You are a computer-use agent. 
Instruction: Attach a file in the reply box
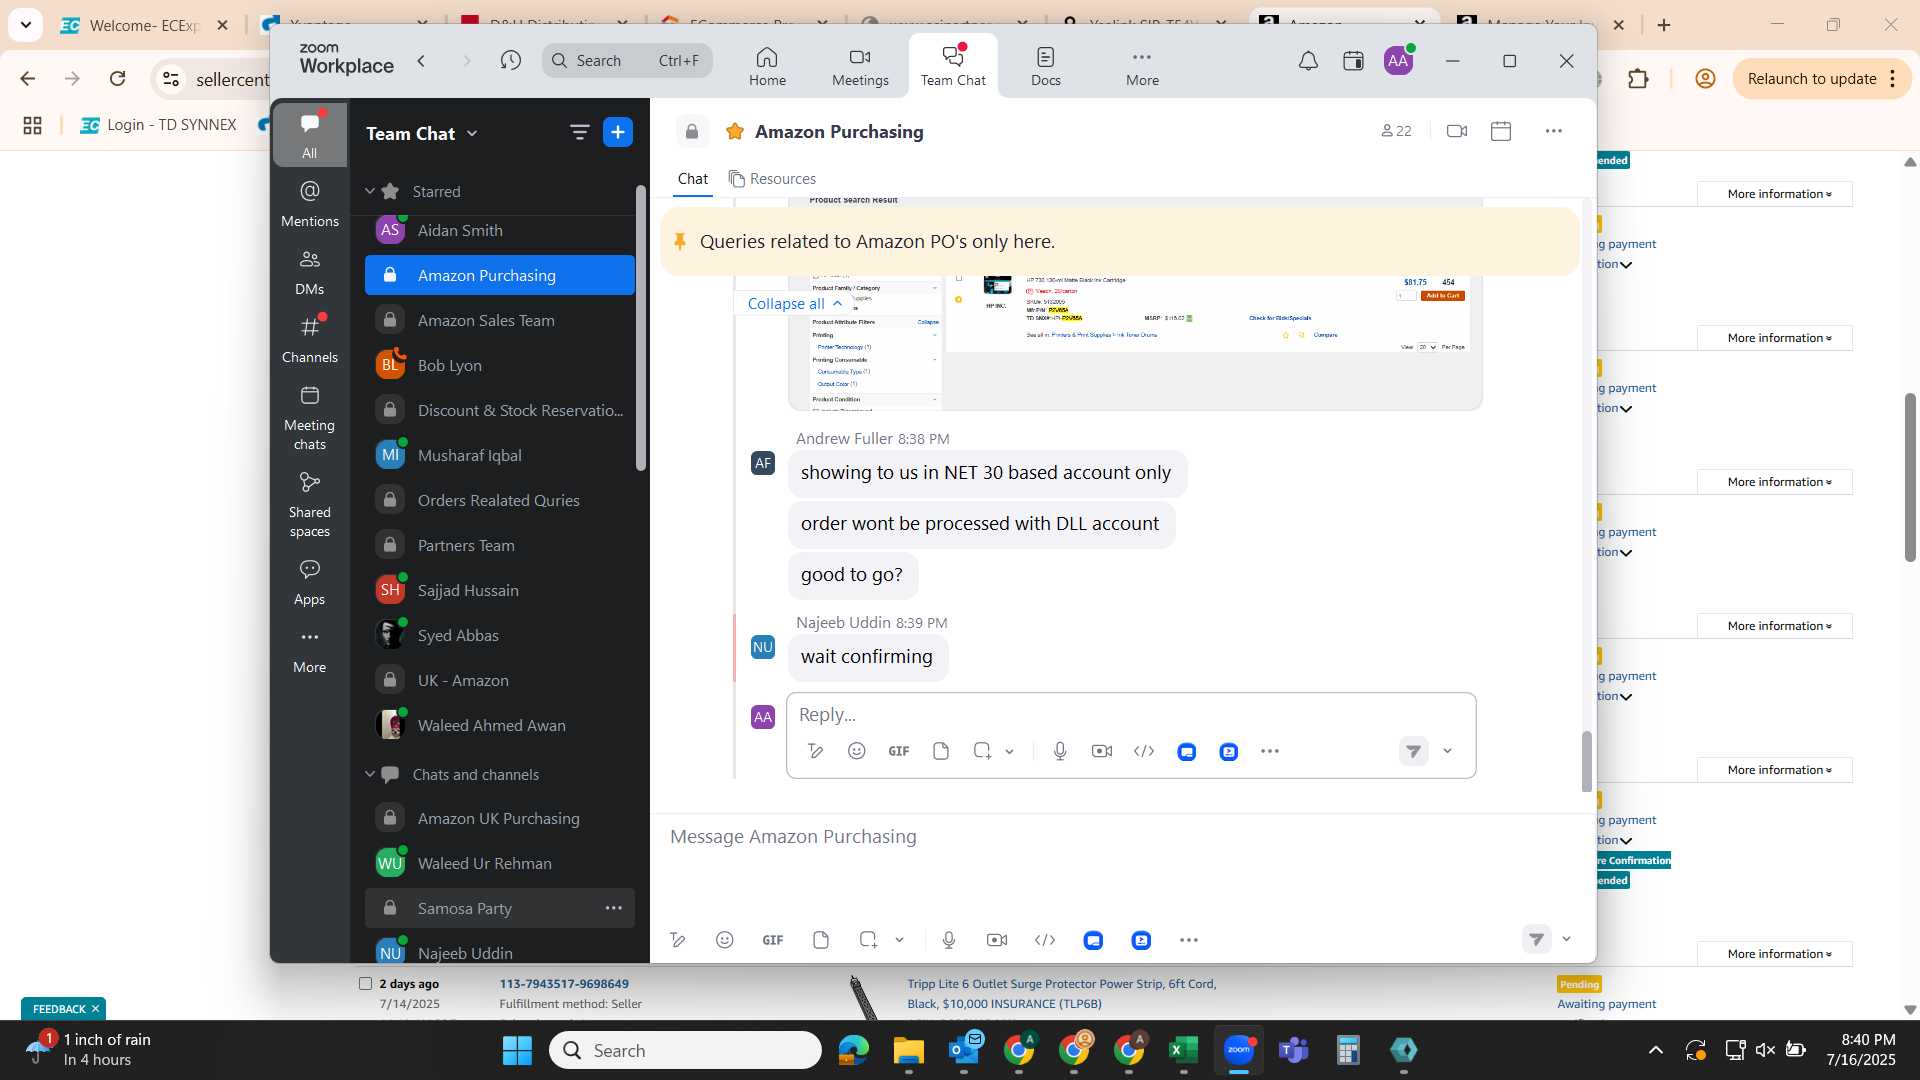click(941, 751)
